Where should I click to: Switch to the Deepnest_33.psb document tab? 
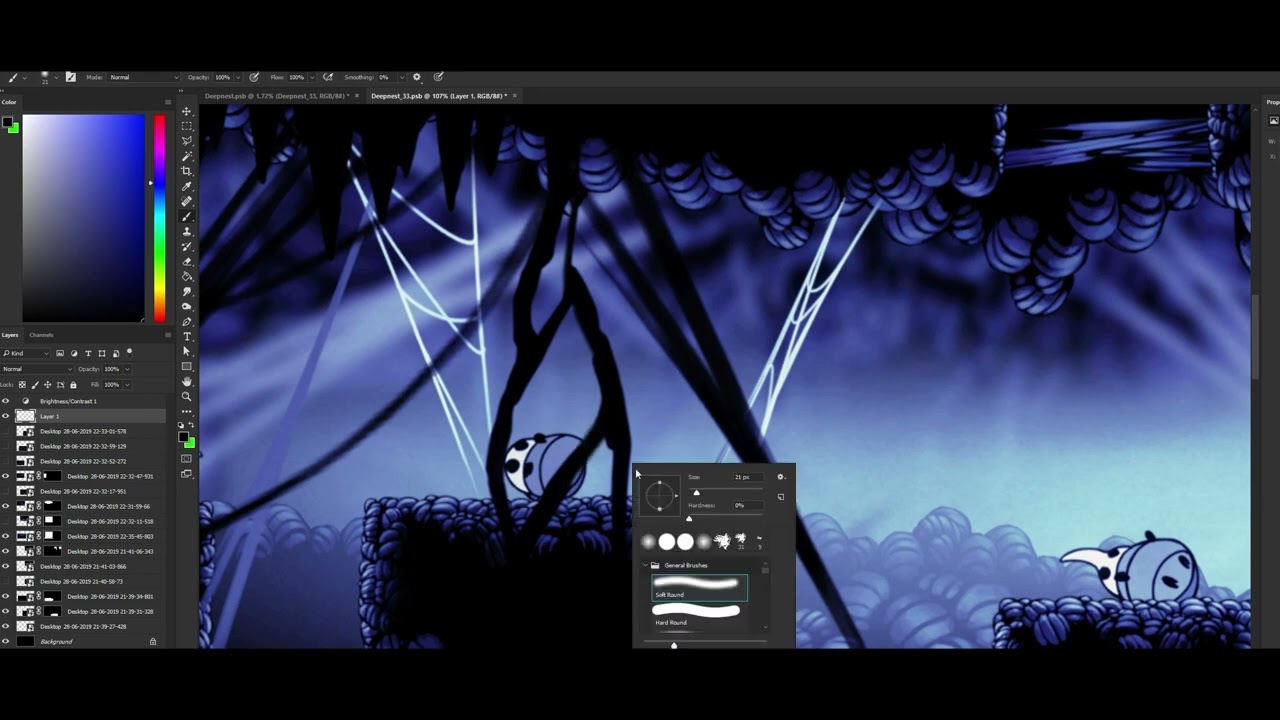[x=439, y=96]
